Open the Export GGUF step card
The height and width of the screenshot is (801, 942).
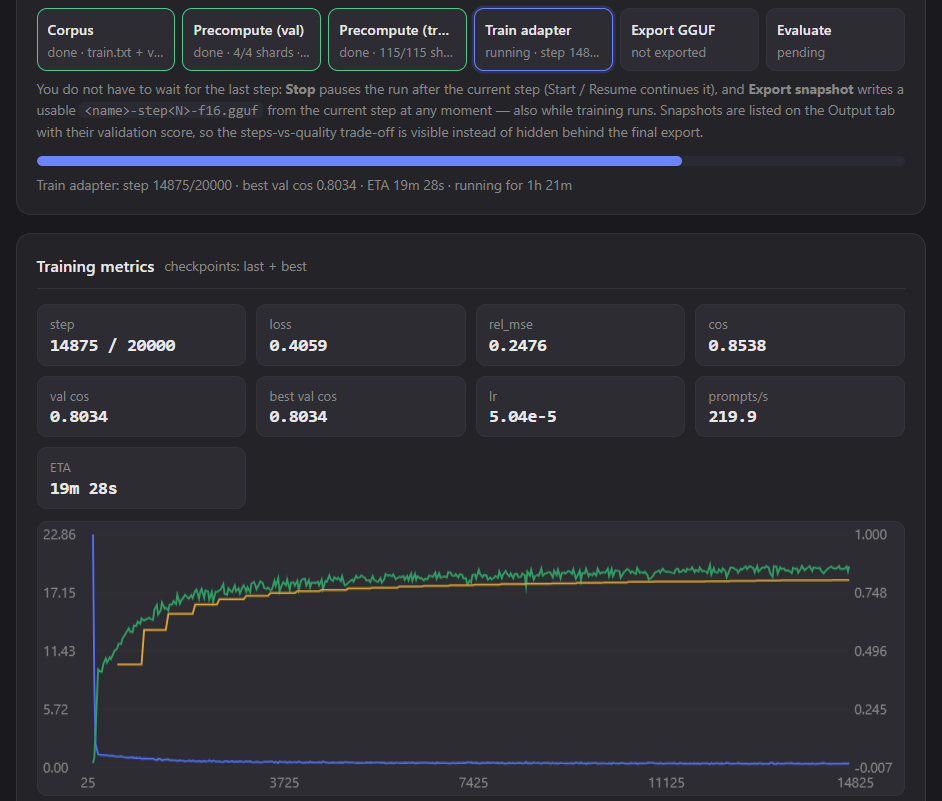pos(689,40)
